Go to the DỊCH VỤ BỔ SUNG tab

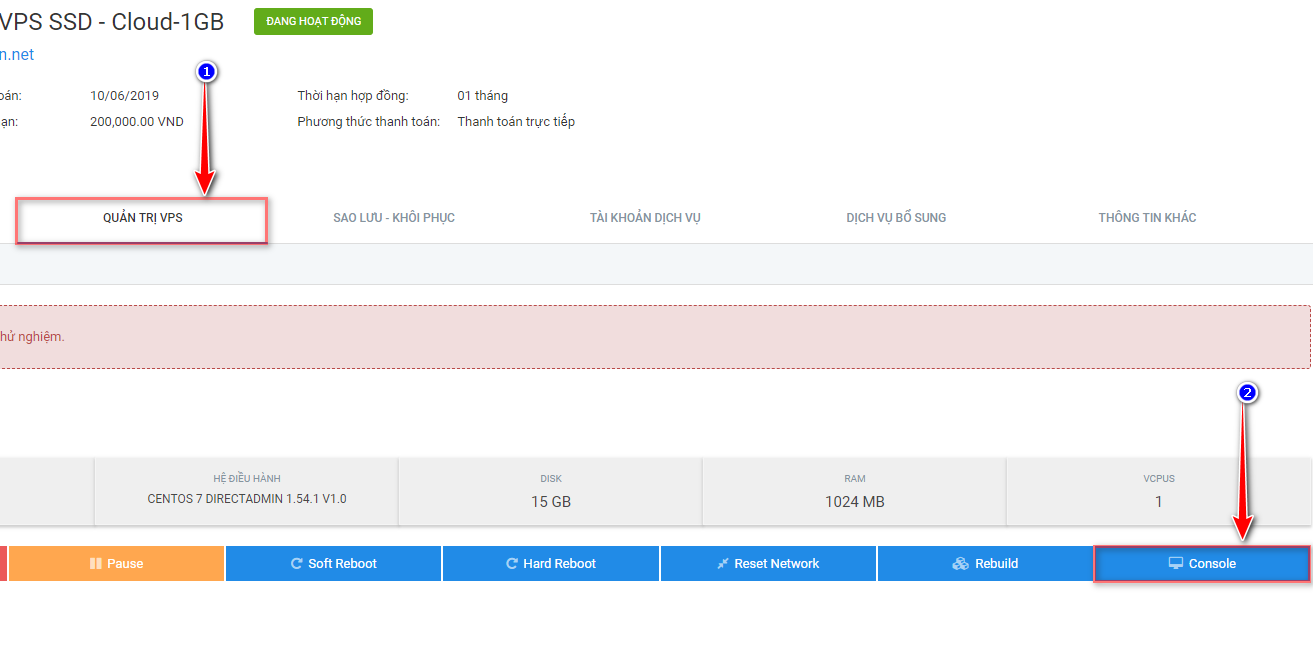pyautogui.click(x=896, y=218)
